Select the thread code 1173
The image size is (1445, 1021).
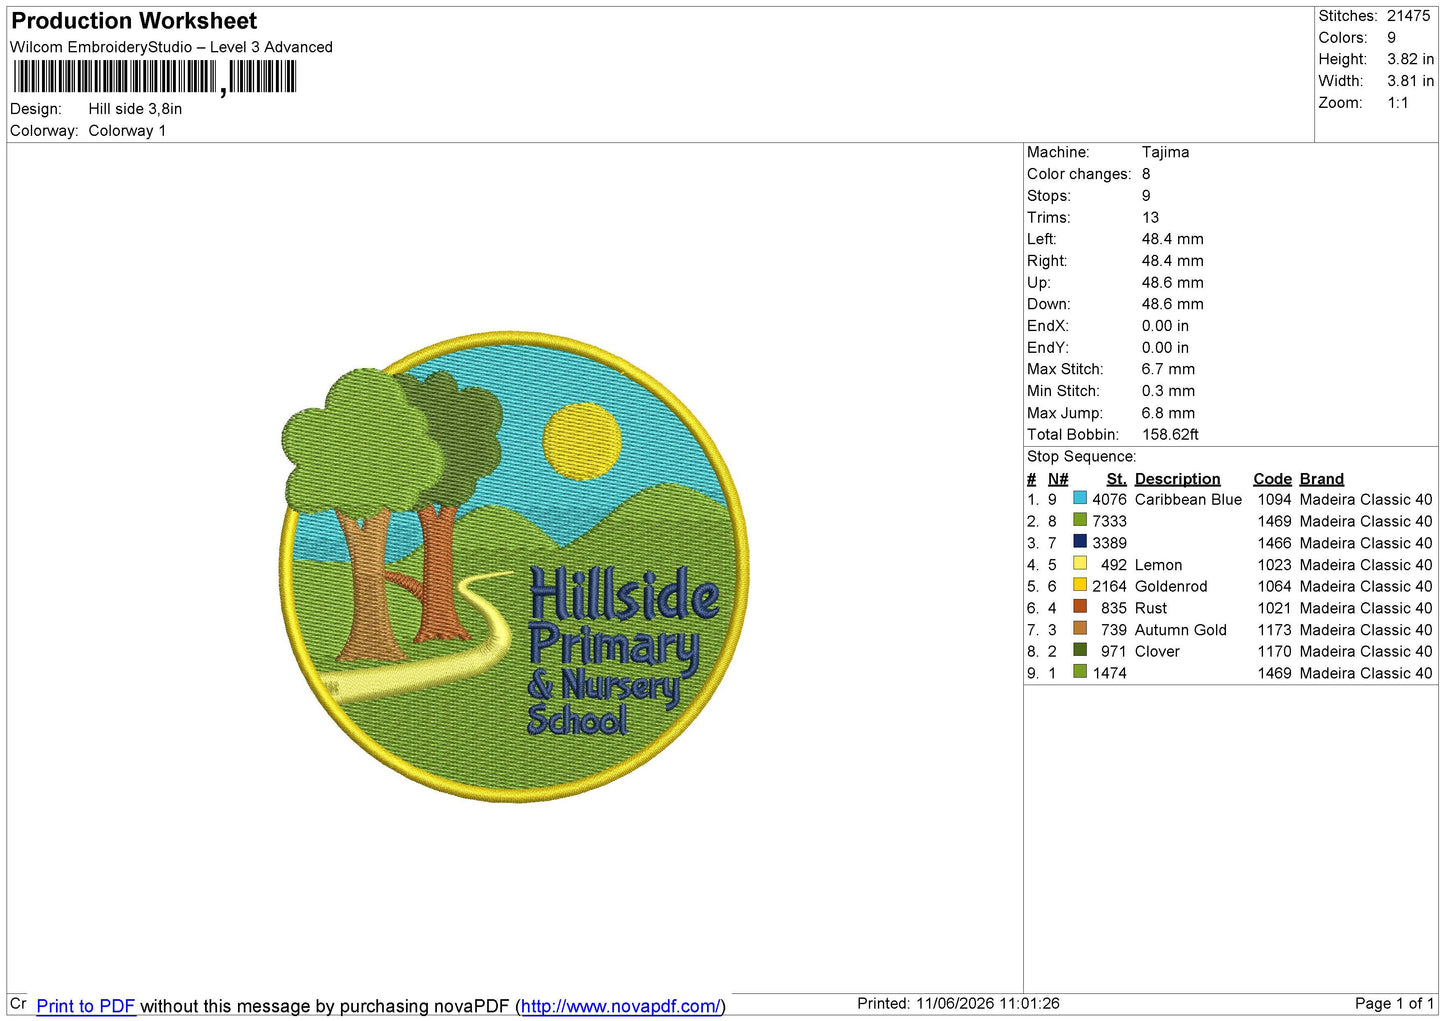tap(1274, 630)
